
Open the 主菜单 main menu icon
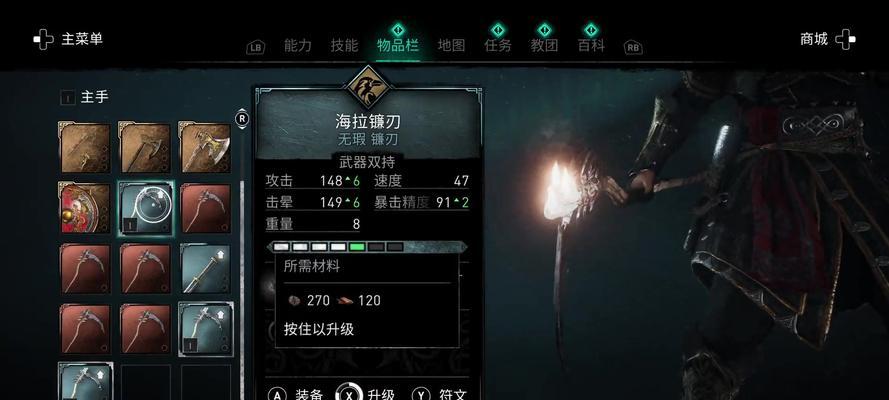44,39
